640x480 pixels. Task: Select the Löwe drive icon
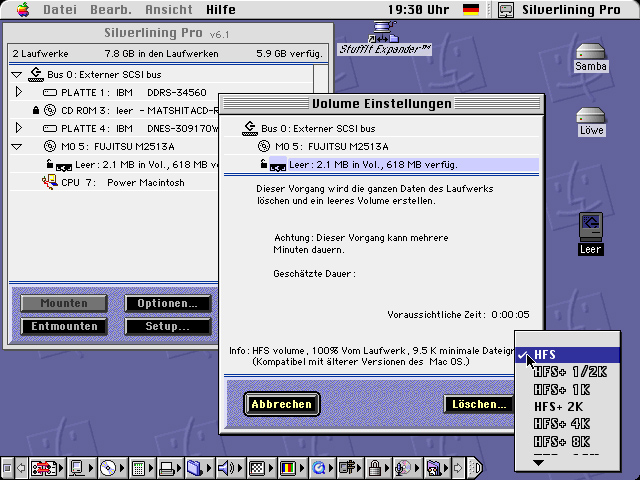(591, 122)
